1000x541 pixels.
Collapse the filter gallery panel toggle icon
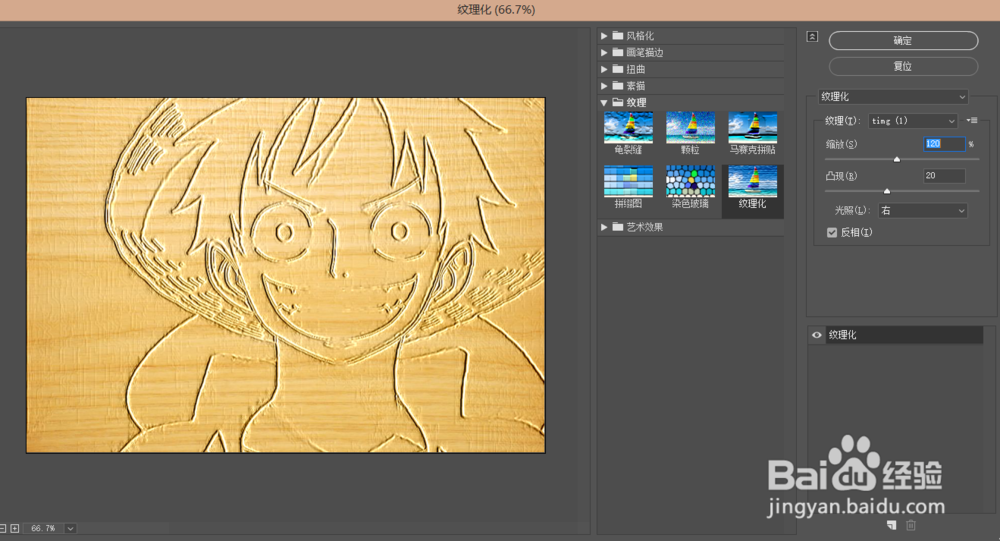coord(812,36)
